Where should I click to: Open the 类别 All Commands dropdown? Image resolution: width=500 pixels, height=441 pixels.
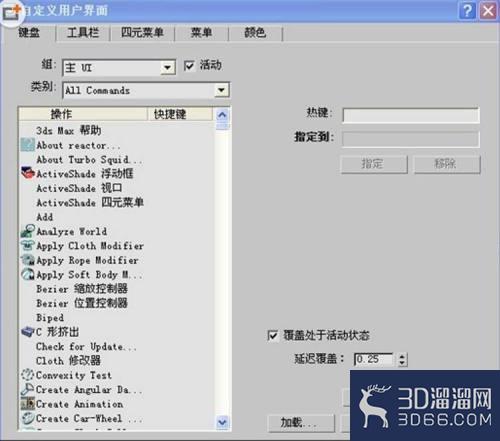[146, 90]
